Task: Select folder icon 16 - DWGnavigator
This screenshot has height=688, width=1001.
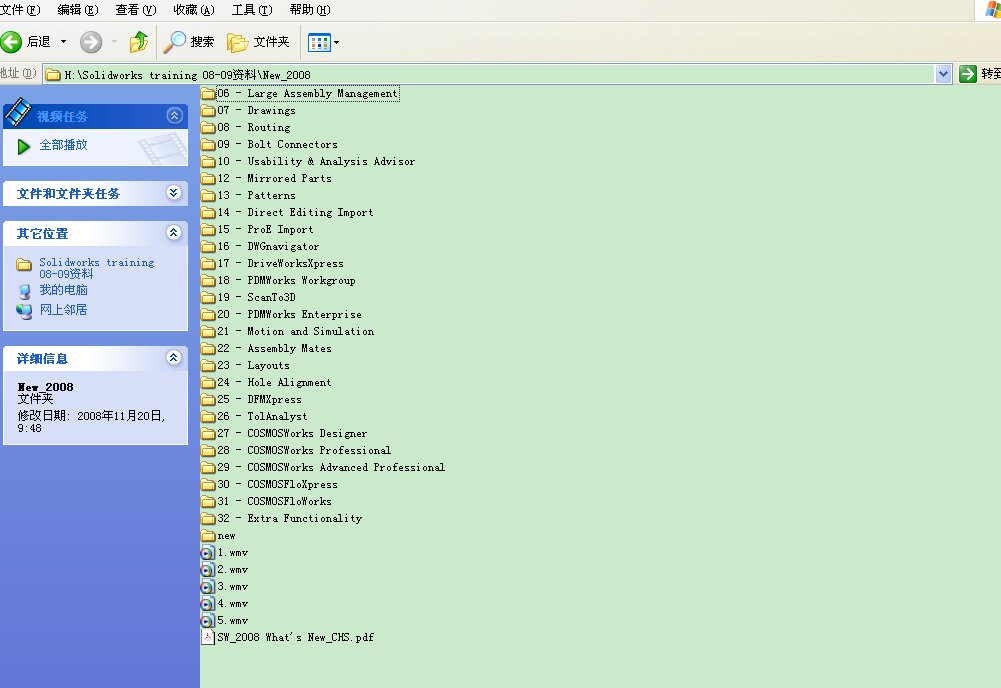Action: pos(208,246)
